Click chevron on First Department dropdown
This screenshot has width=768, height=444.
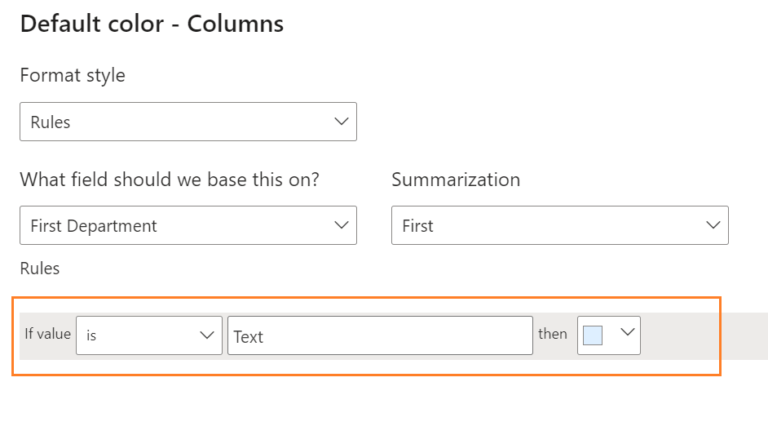(341, 225)
